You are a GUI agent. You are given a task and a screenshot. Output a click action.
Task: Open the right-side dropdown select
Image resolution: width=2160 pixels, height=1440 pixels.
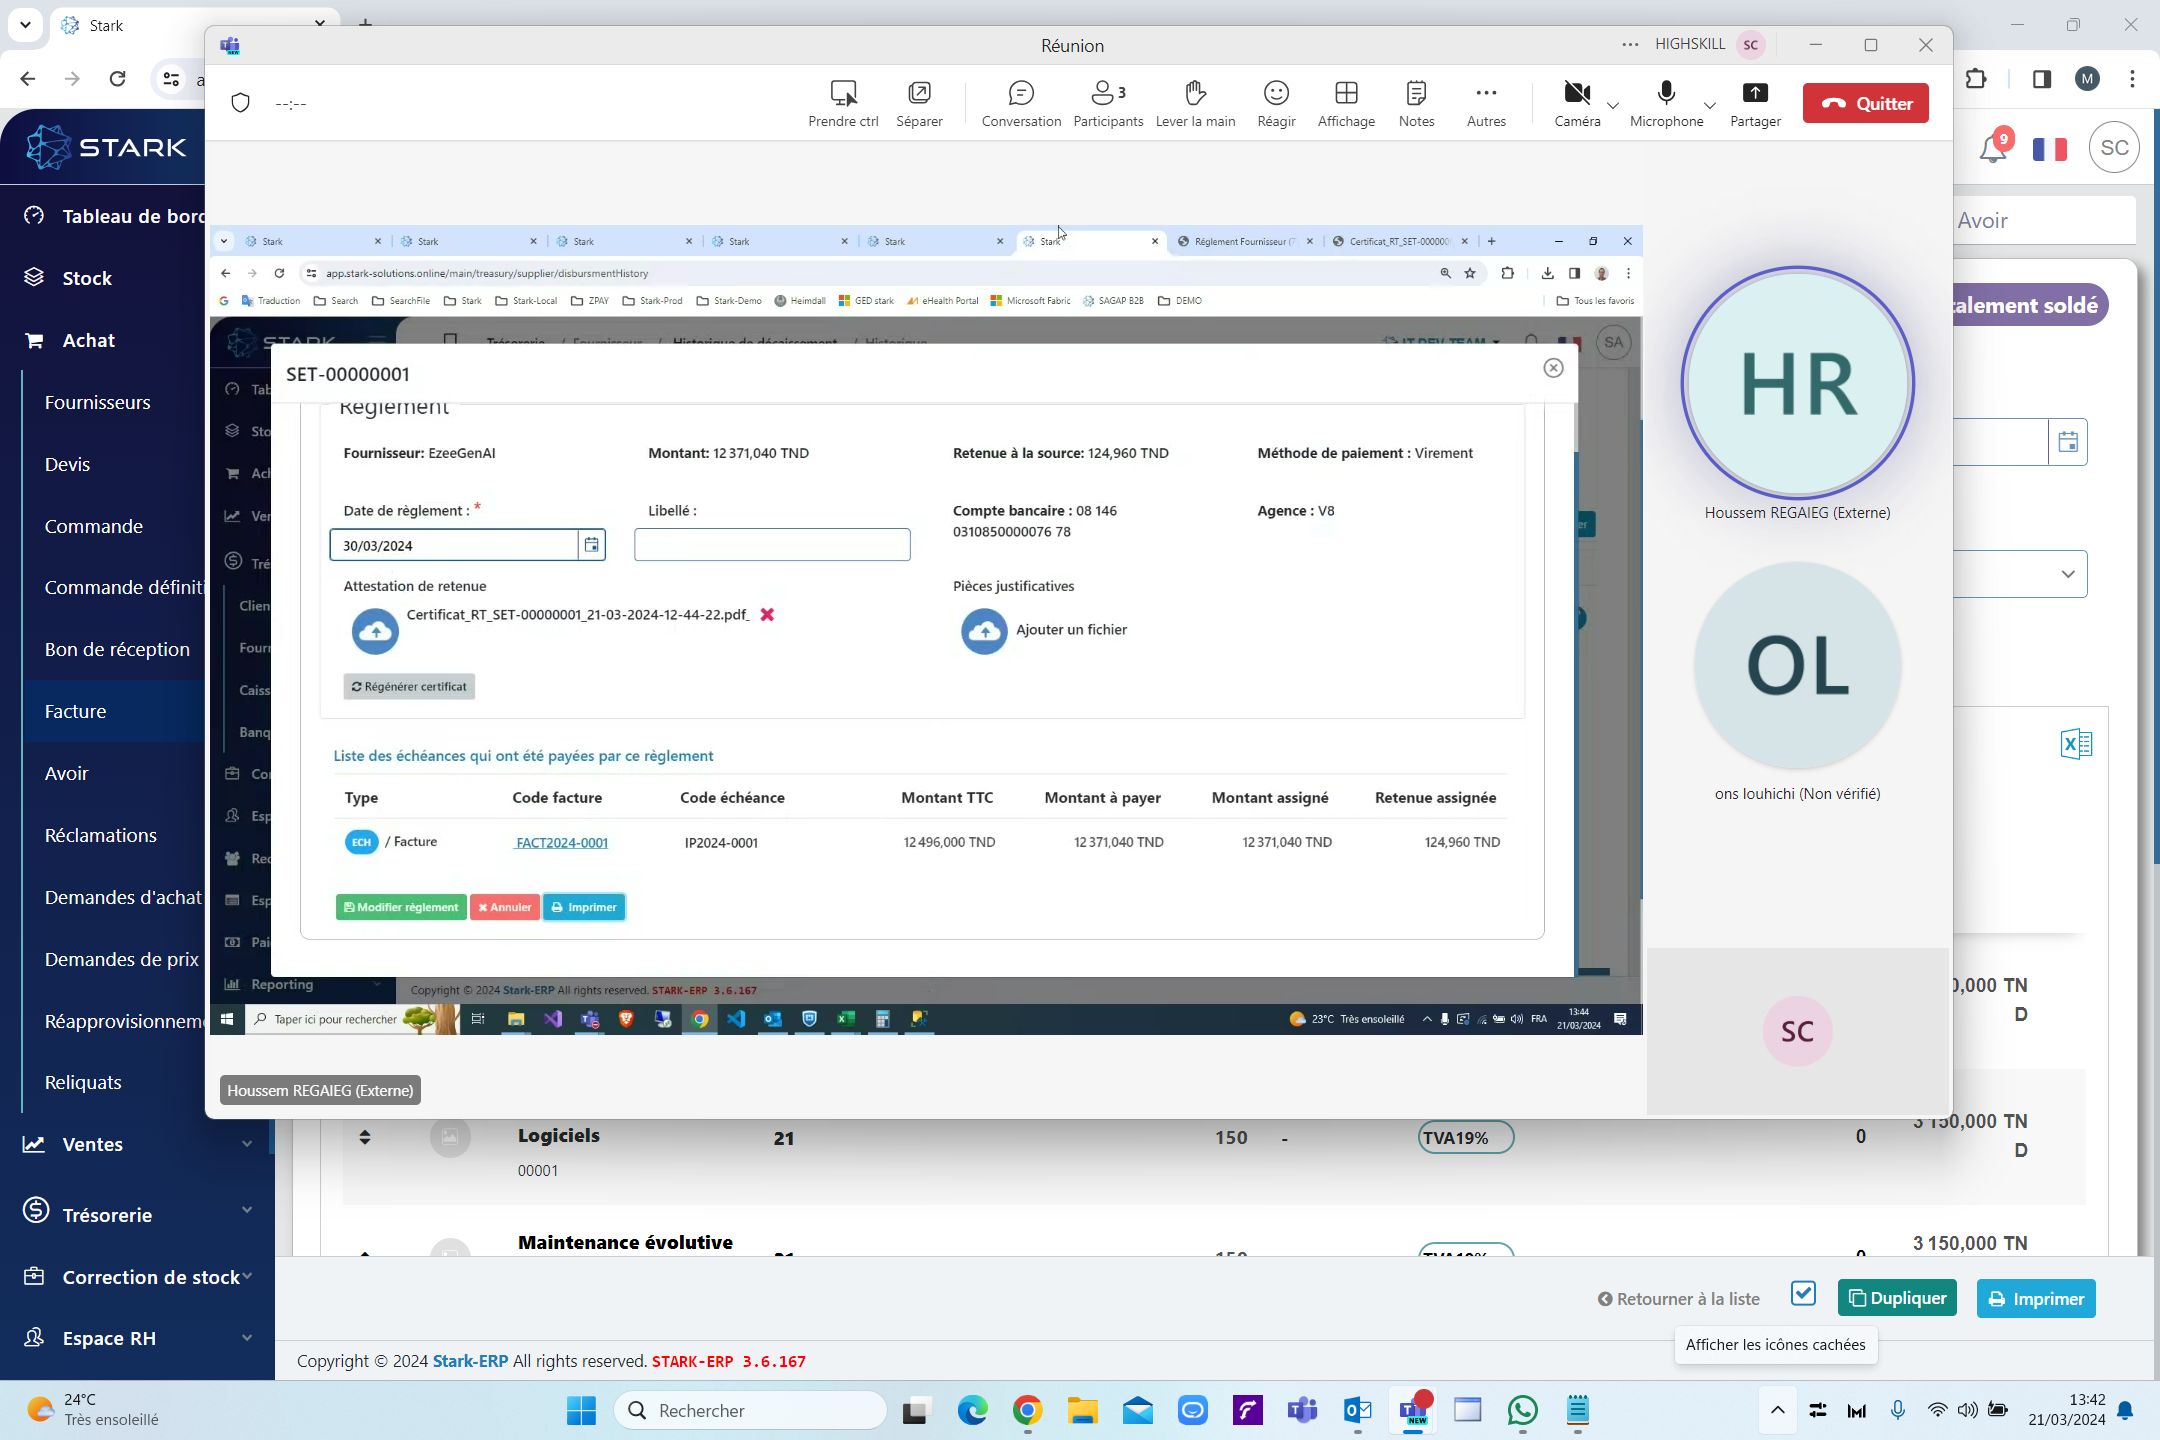click(2020, 574)
